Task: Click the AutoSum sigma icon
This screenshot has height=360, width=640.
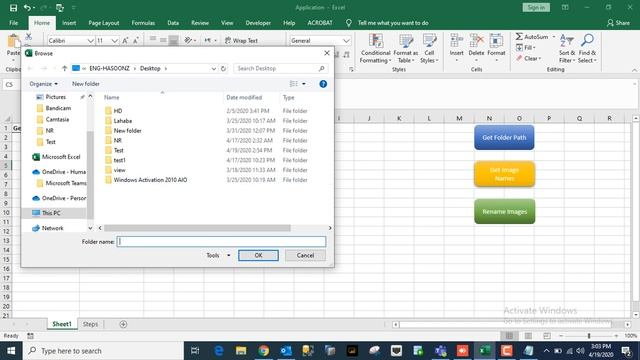Action: point(519,37)
